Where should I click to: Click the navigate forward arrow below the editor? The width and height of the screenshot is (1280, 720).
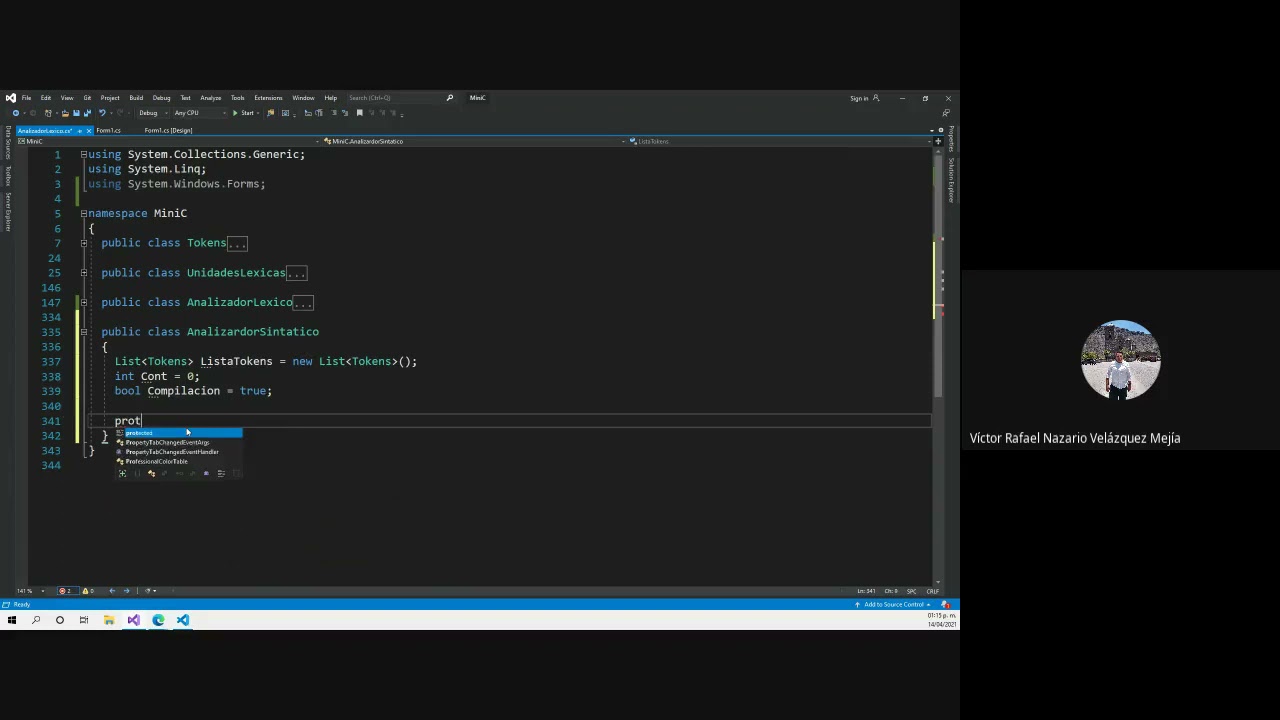(x=127, y=591)
